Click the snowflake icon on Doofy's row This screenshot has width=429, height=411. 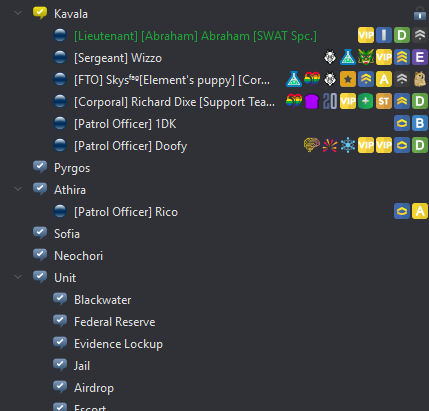click(348, 145)
